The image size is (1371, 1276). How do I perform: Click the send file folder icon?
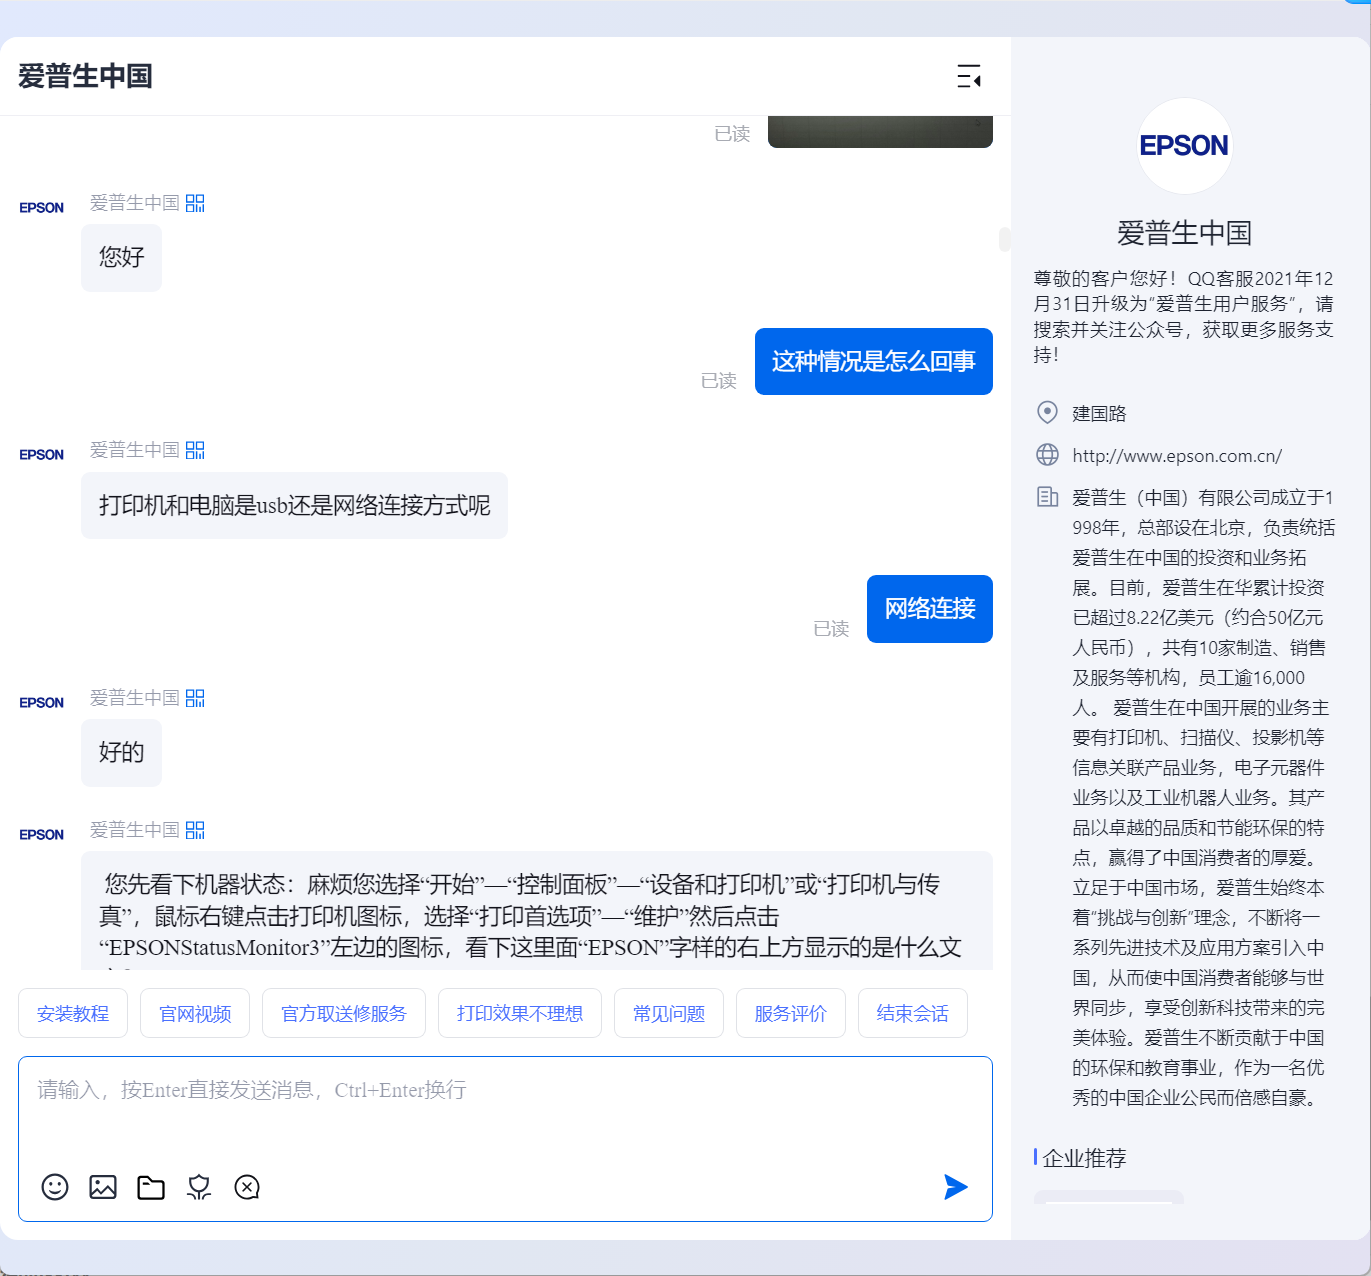pos(151,1187)
